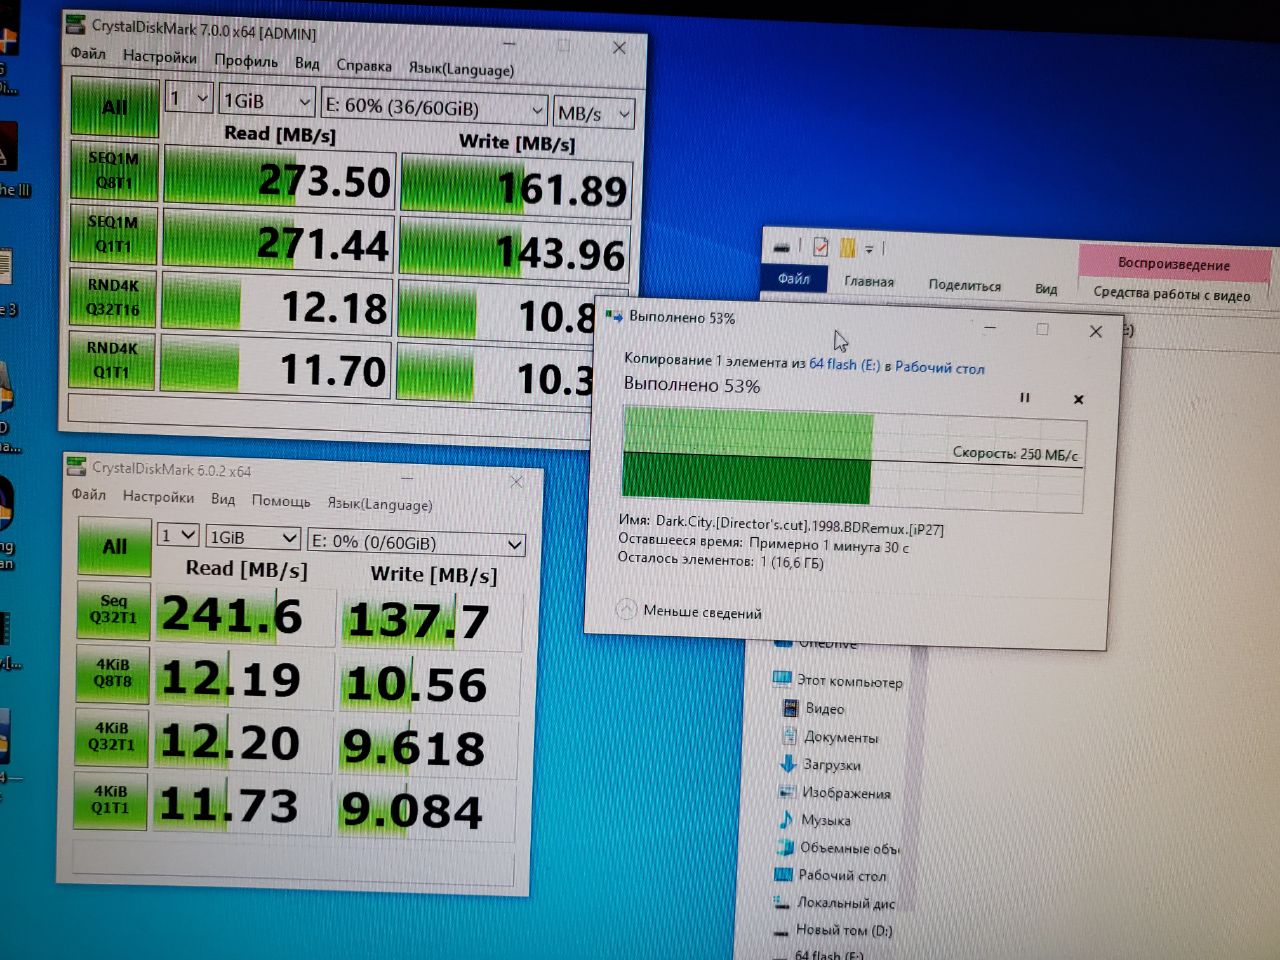Click the 161.89 sequential write result
This screenshot has width=1280, height=960.
[x=516, y=186]
